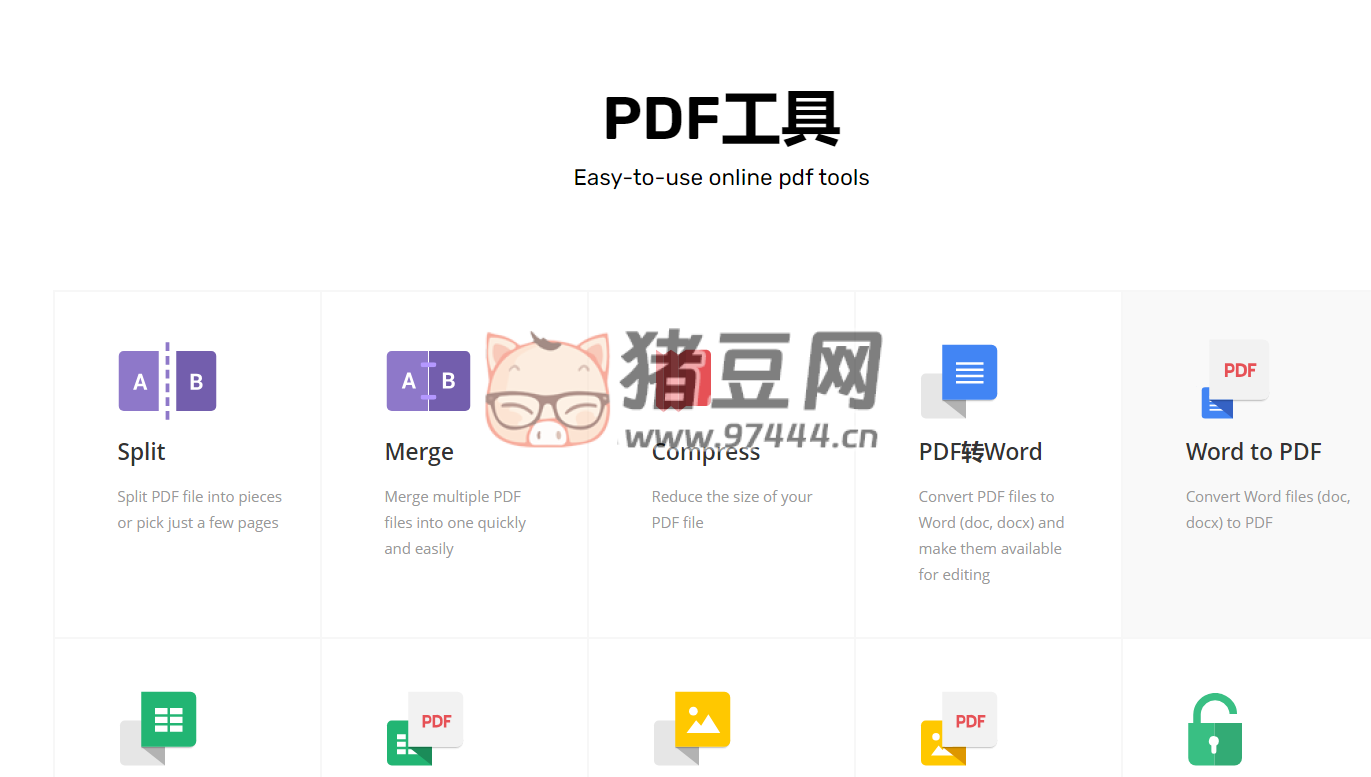Open the Merge tool via its title

point(419,451)
